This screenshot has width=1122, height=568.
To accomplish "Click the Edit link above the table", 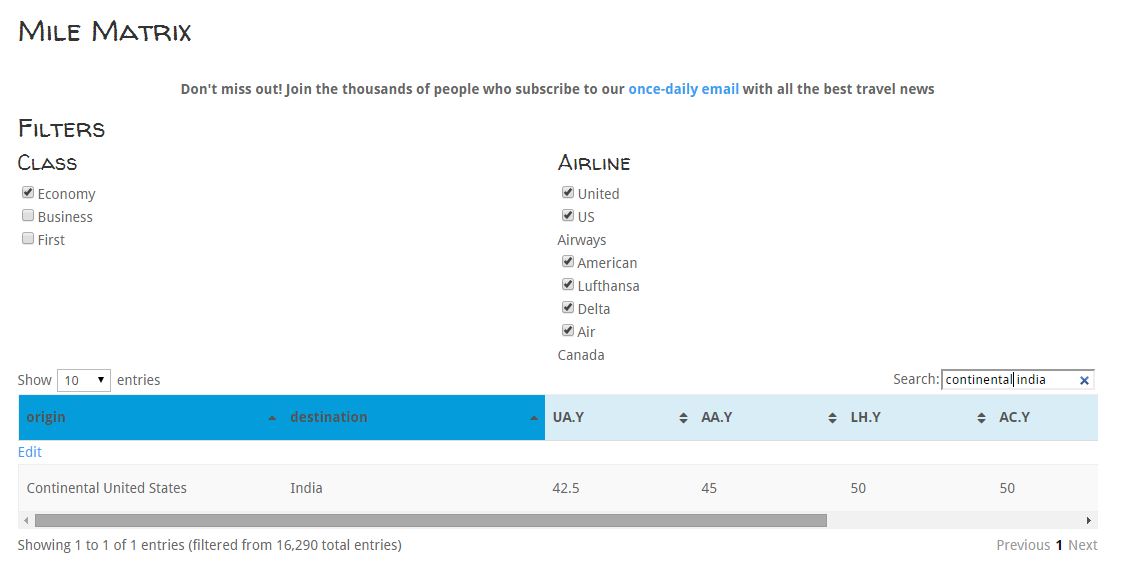I will [x=30, y=452].
